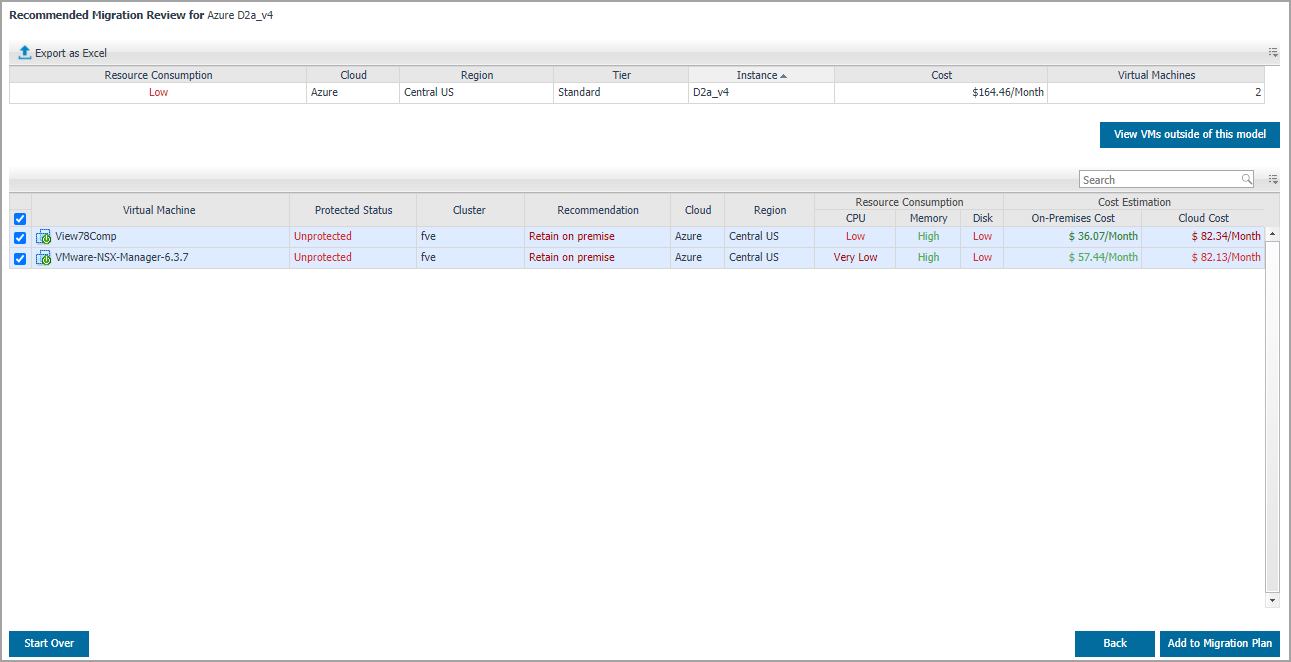
Task: Click scrollbar up arrow in VM table
Action: click(x=1272, y=234)
